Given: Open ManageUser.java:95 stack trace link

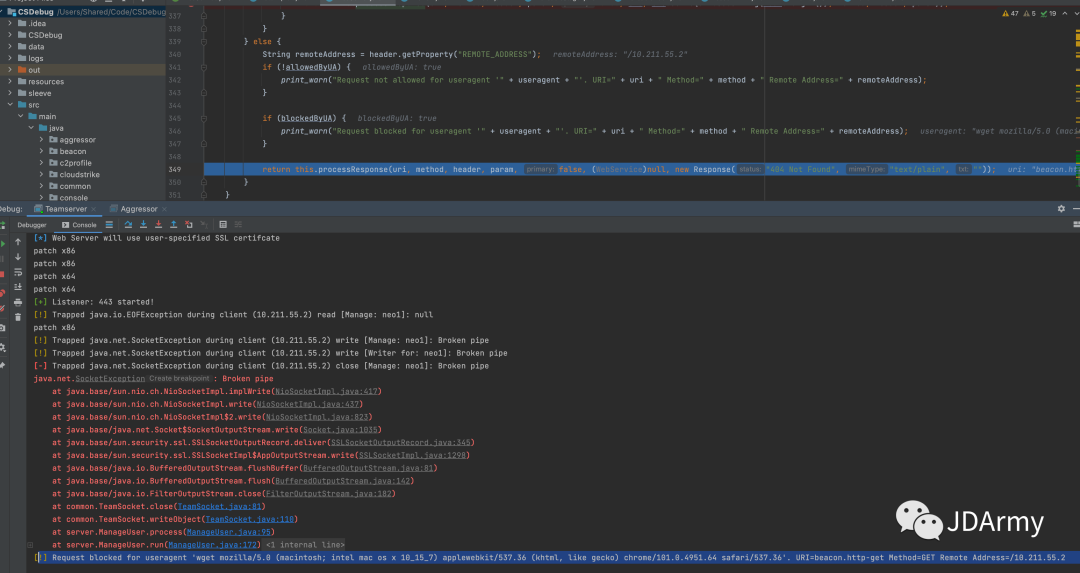Looking at the screenshot, I should [x=229, y=532].
